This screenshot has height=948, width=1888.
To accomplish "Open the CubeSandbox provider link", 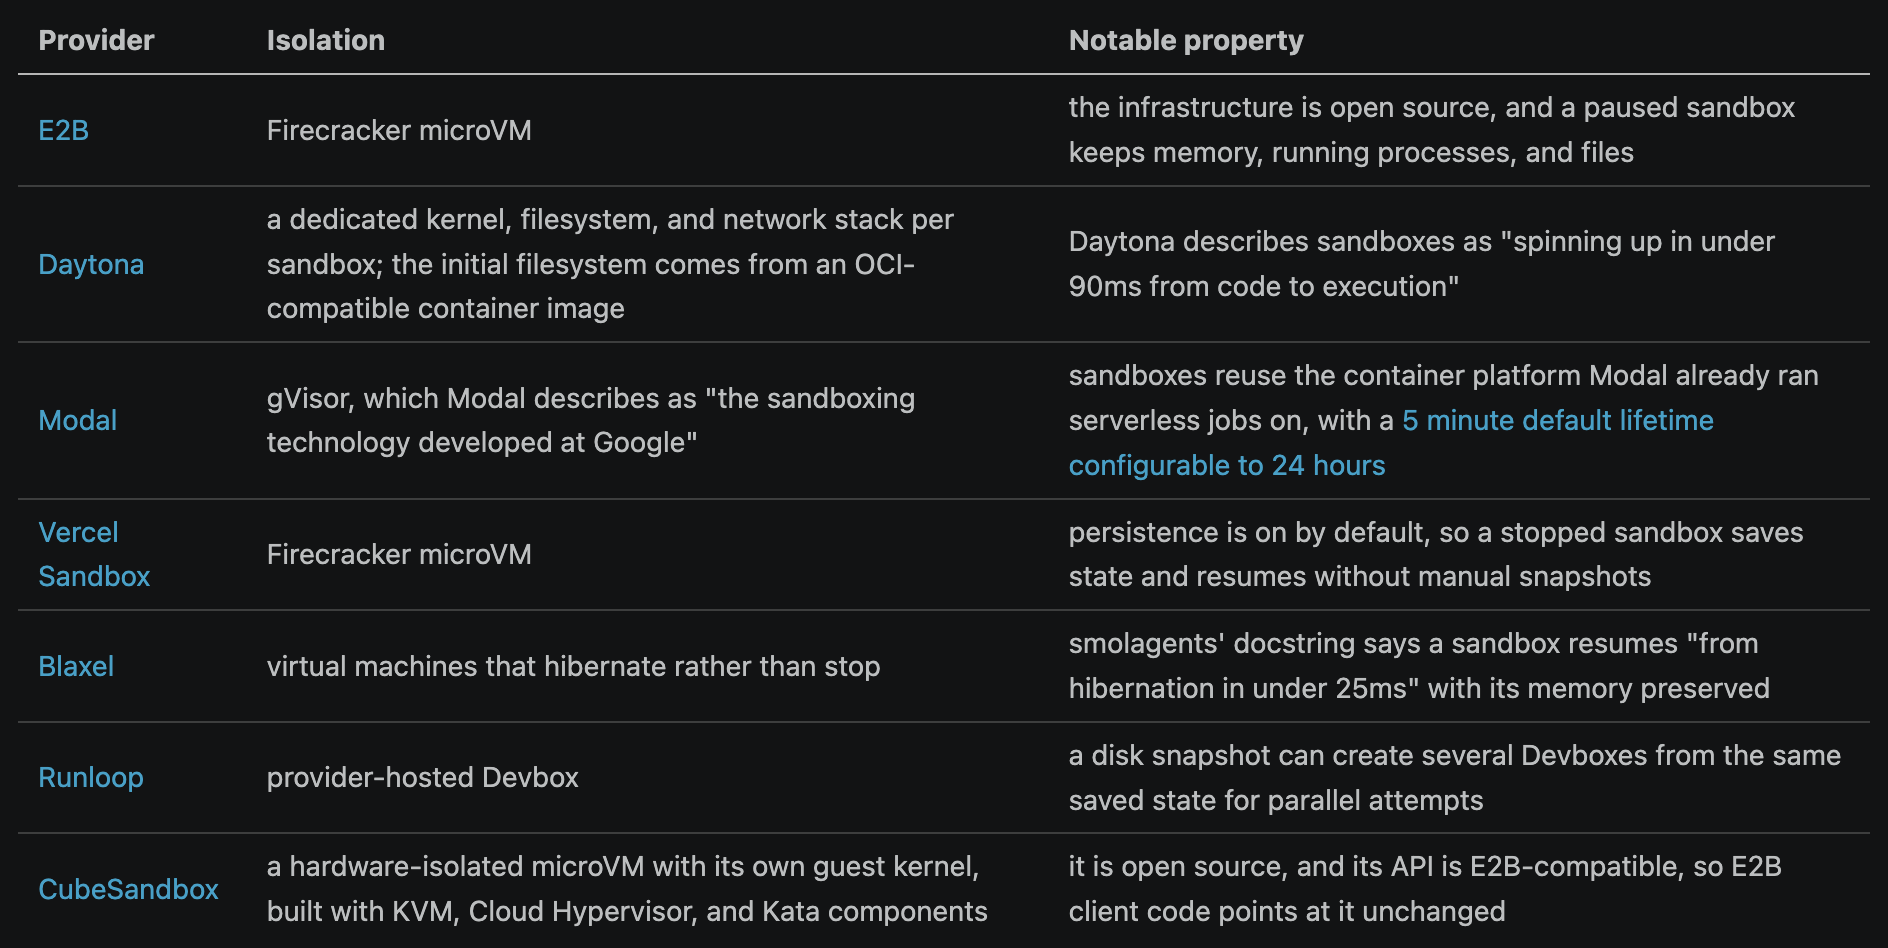I will point(128,889).
